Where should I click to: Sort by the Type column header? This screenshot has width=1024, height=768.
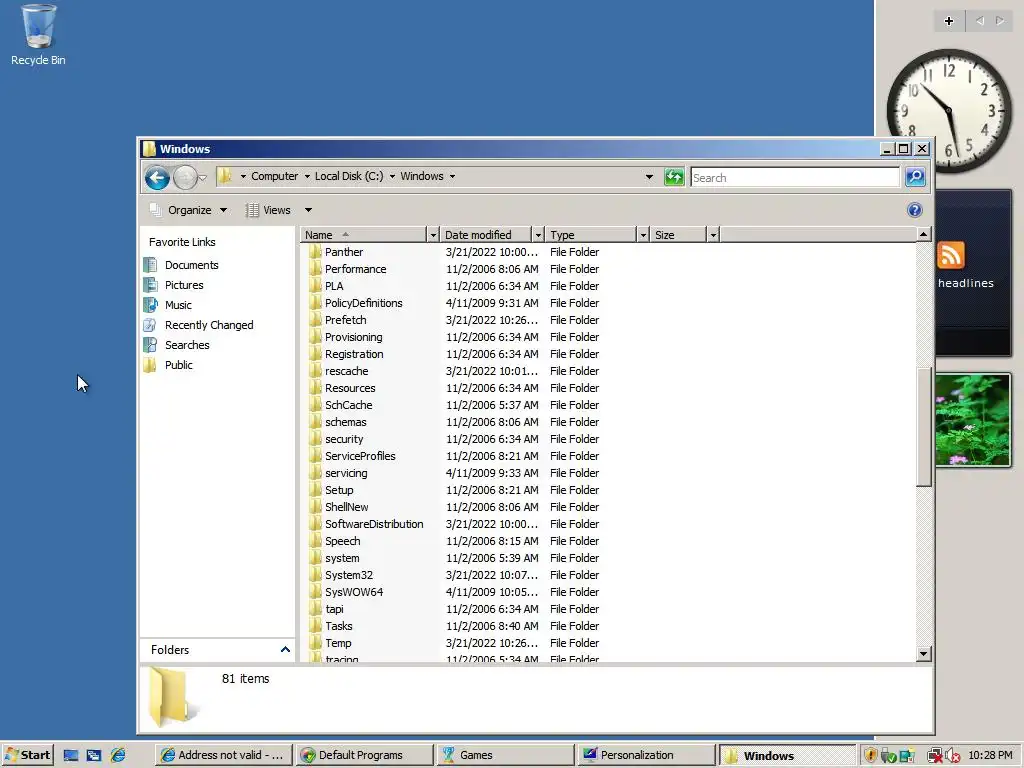pos(591,235)
